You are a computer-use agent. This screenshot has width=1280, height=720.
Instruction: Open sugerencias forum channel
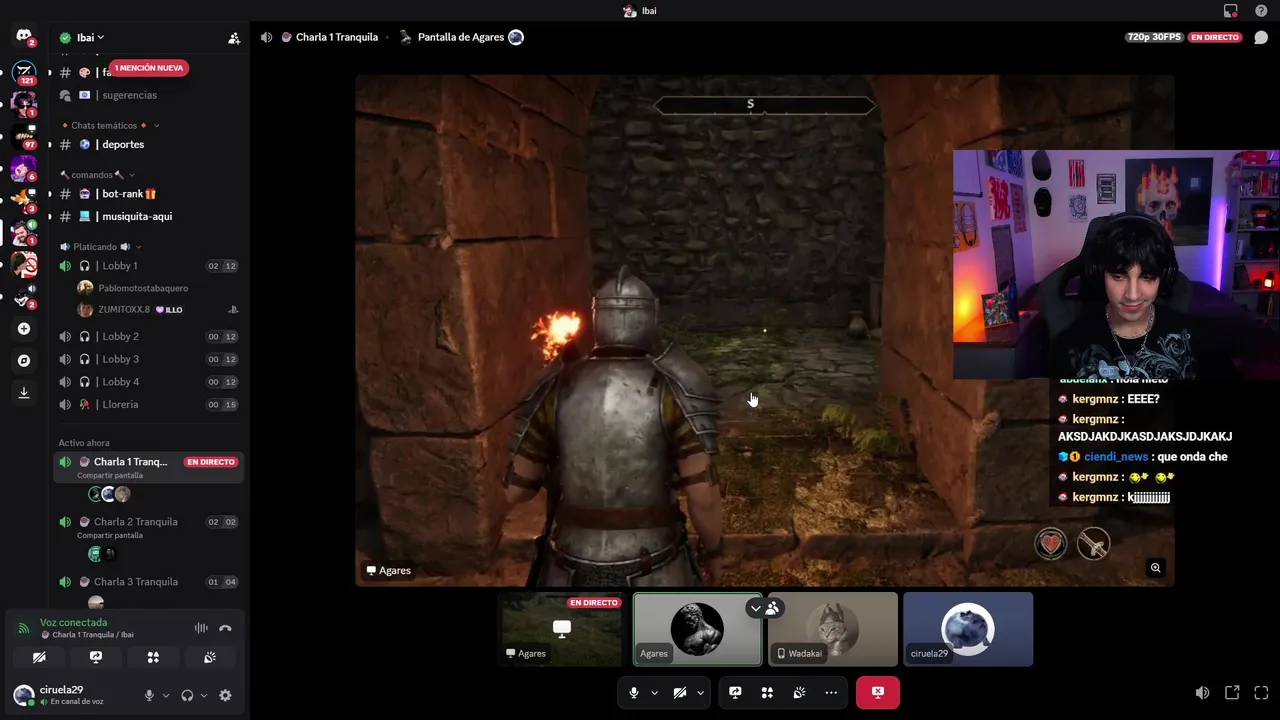tap(149, 95)
